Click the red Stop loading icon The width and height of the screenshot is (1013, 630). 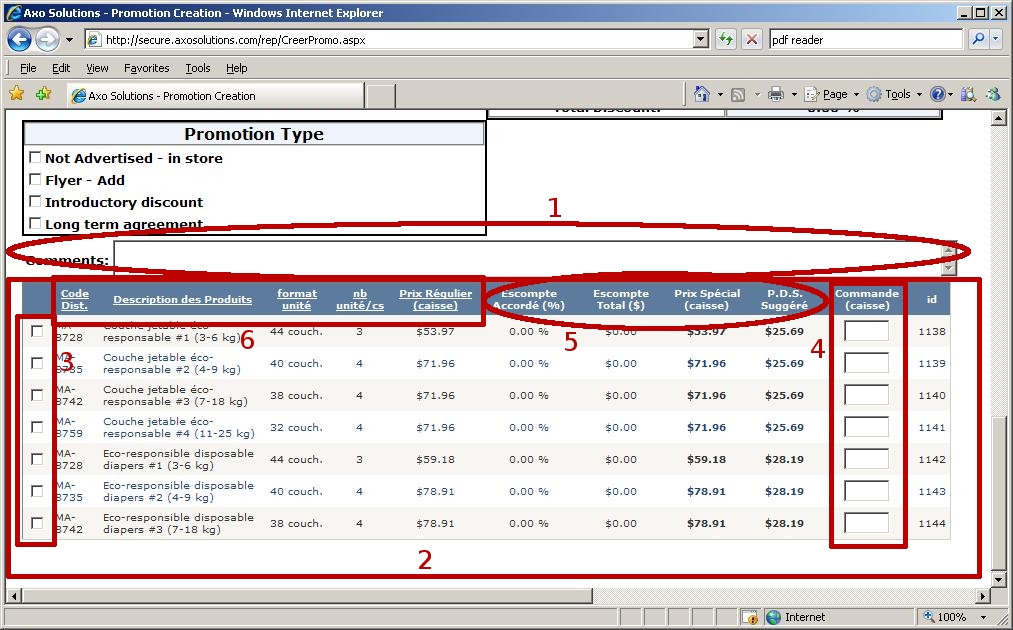click(x=751, y=40)
